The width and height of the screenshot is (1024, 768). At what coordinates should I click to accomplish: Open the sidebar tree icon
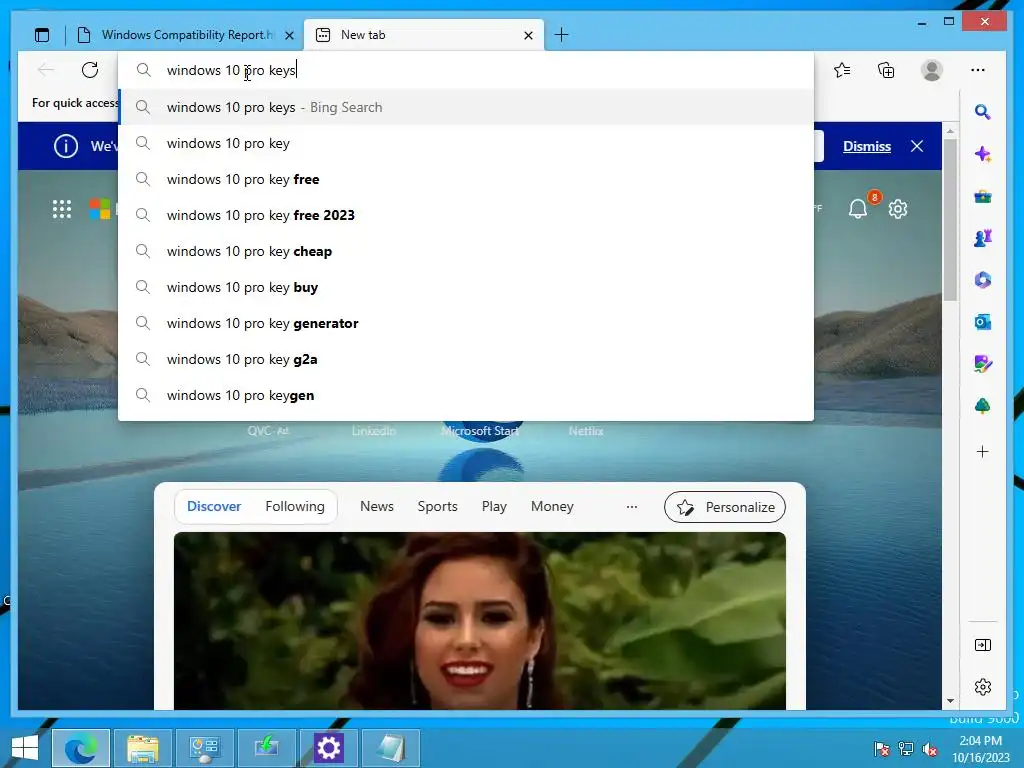point(982,406)
